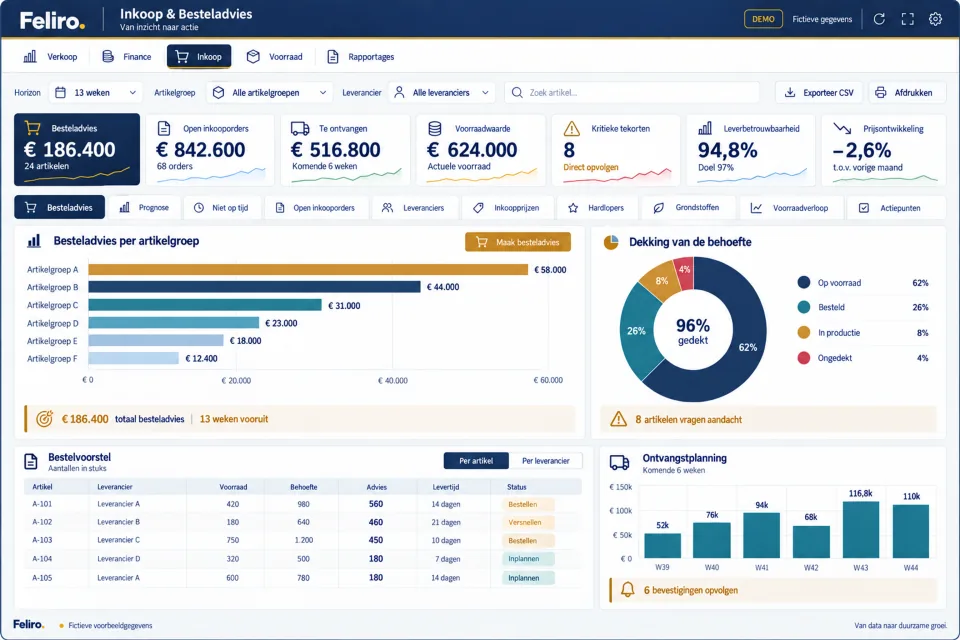Click the Ongedekt legend color dot
Image resolution: width=960 pixels, height=640 pixels.
click(804, 358)
